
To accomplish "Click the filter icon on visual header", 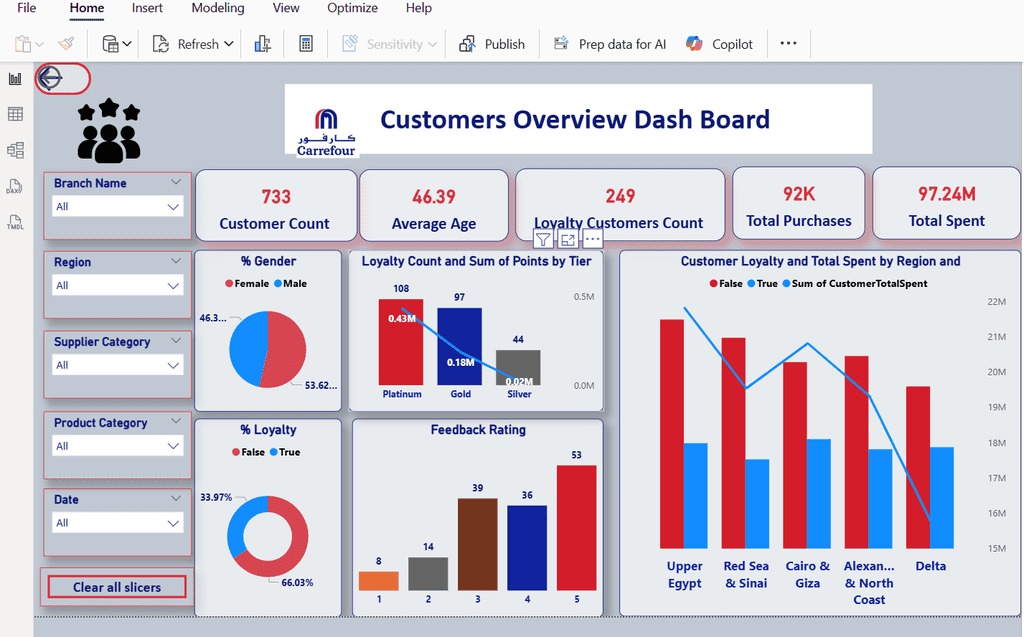I will (x=542, y=239).
